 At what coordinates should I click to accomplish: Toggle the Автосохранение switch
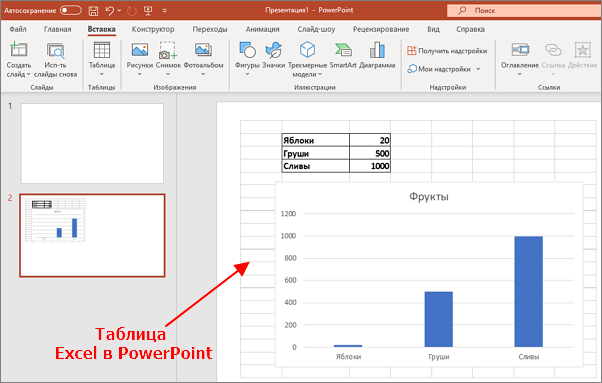point(71,10)
